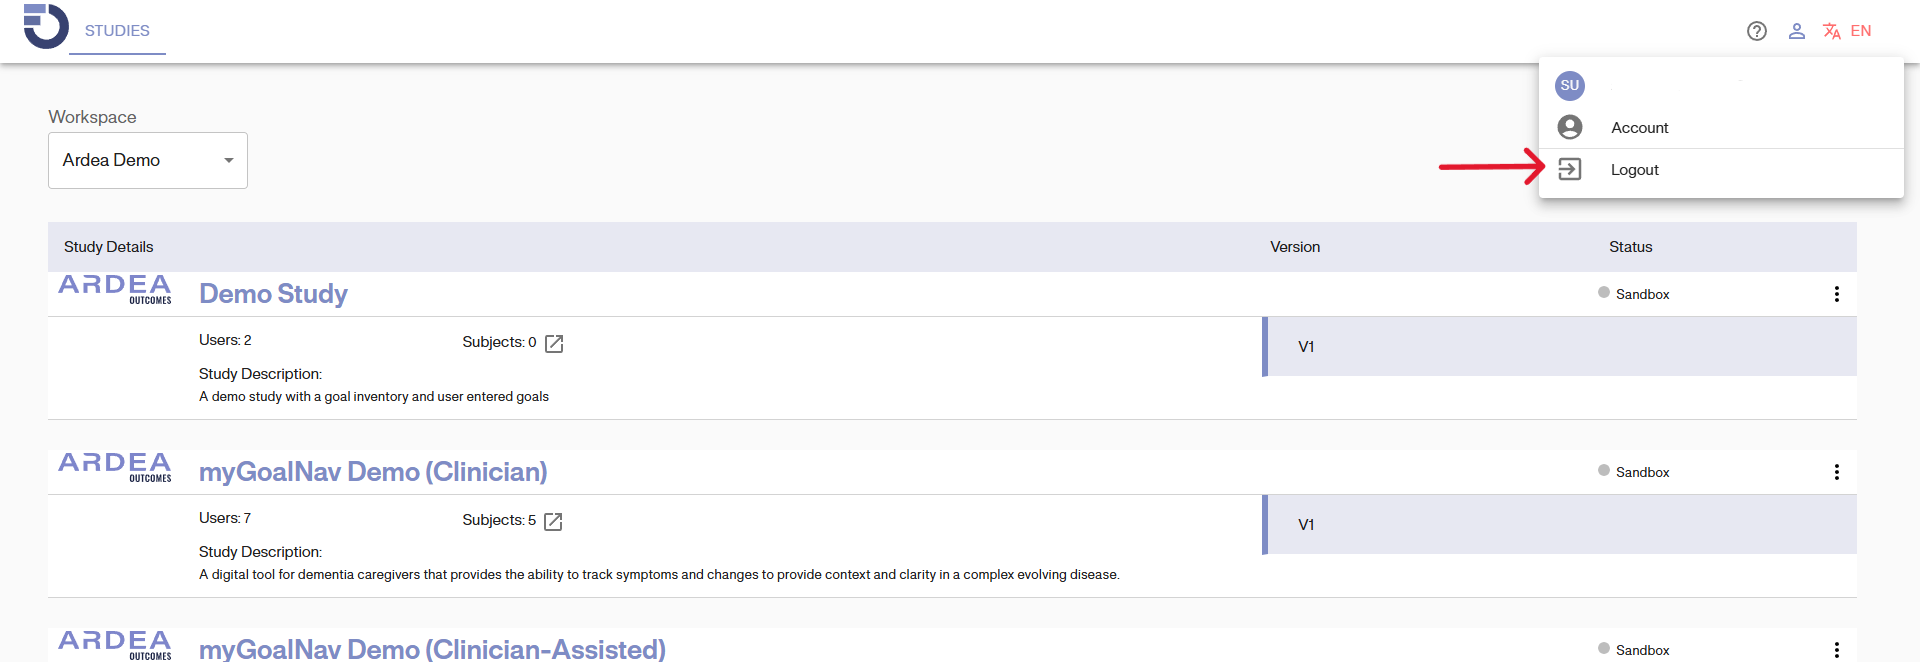Viewport: 1920px width, 662px height.
Task: Open the myGoalNav Demo (Clinician) study
Action: 373,472
